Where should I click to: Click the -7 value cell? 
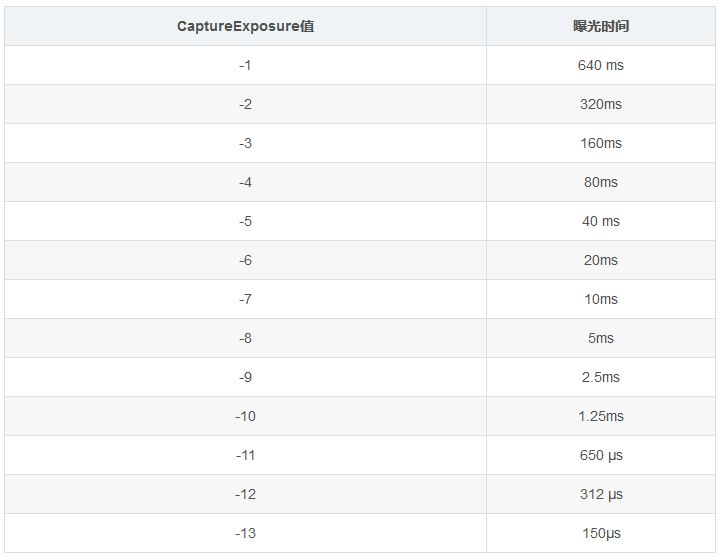coord(245,299)
